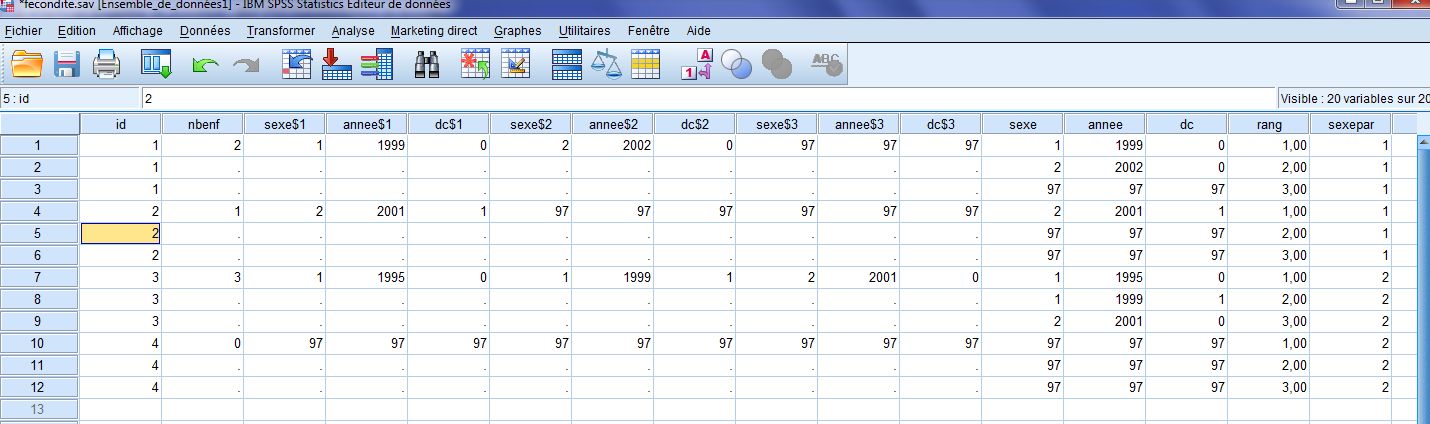Open the Fenêtre menu
Viewport: 1430px width, 424px height.
(649, 31)
